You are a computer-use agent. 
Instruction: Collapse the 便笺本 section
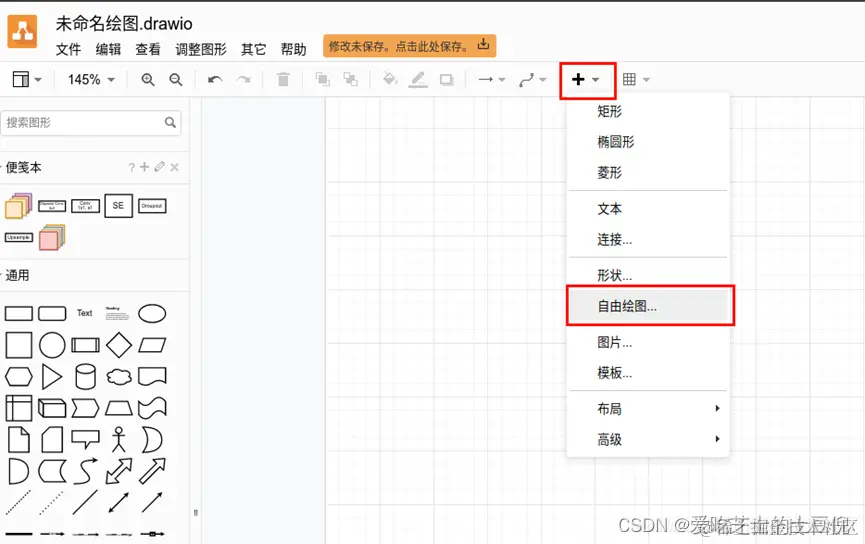point(23,167)
